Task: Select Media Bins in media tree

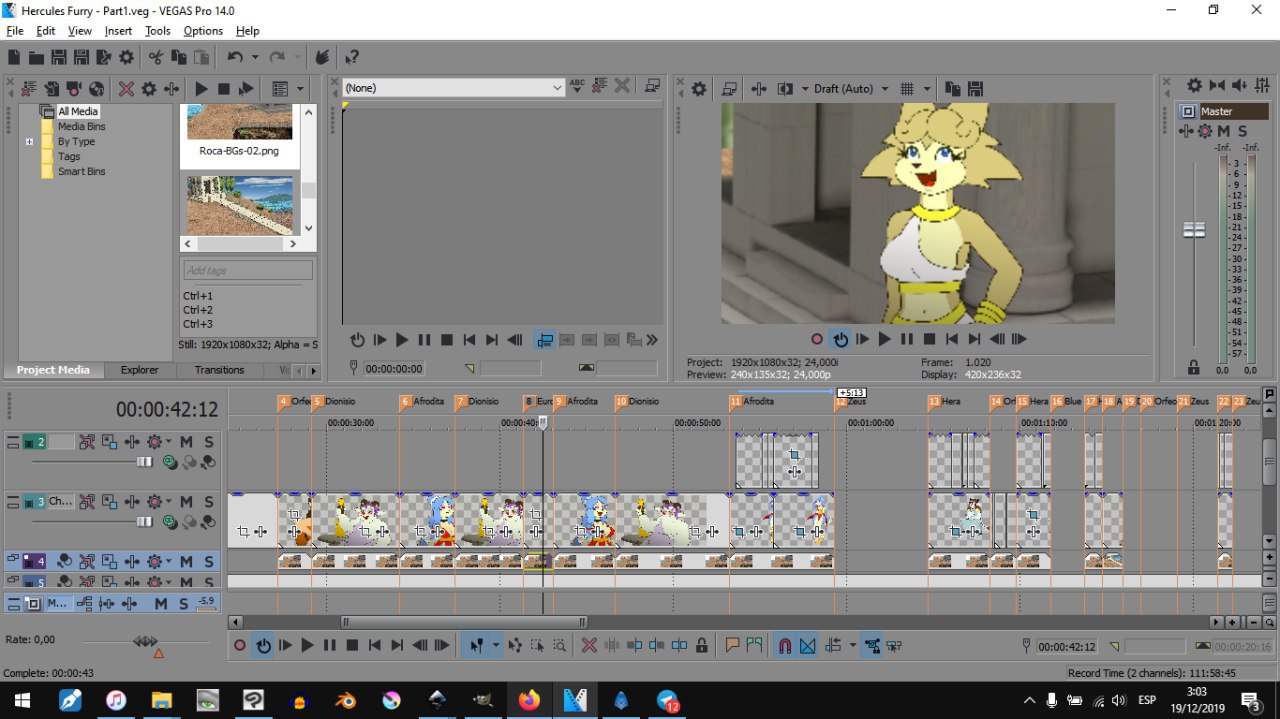Action: [x=81, y=127]
